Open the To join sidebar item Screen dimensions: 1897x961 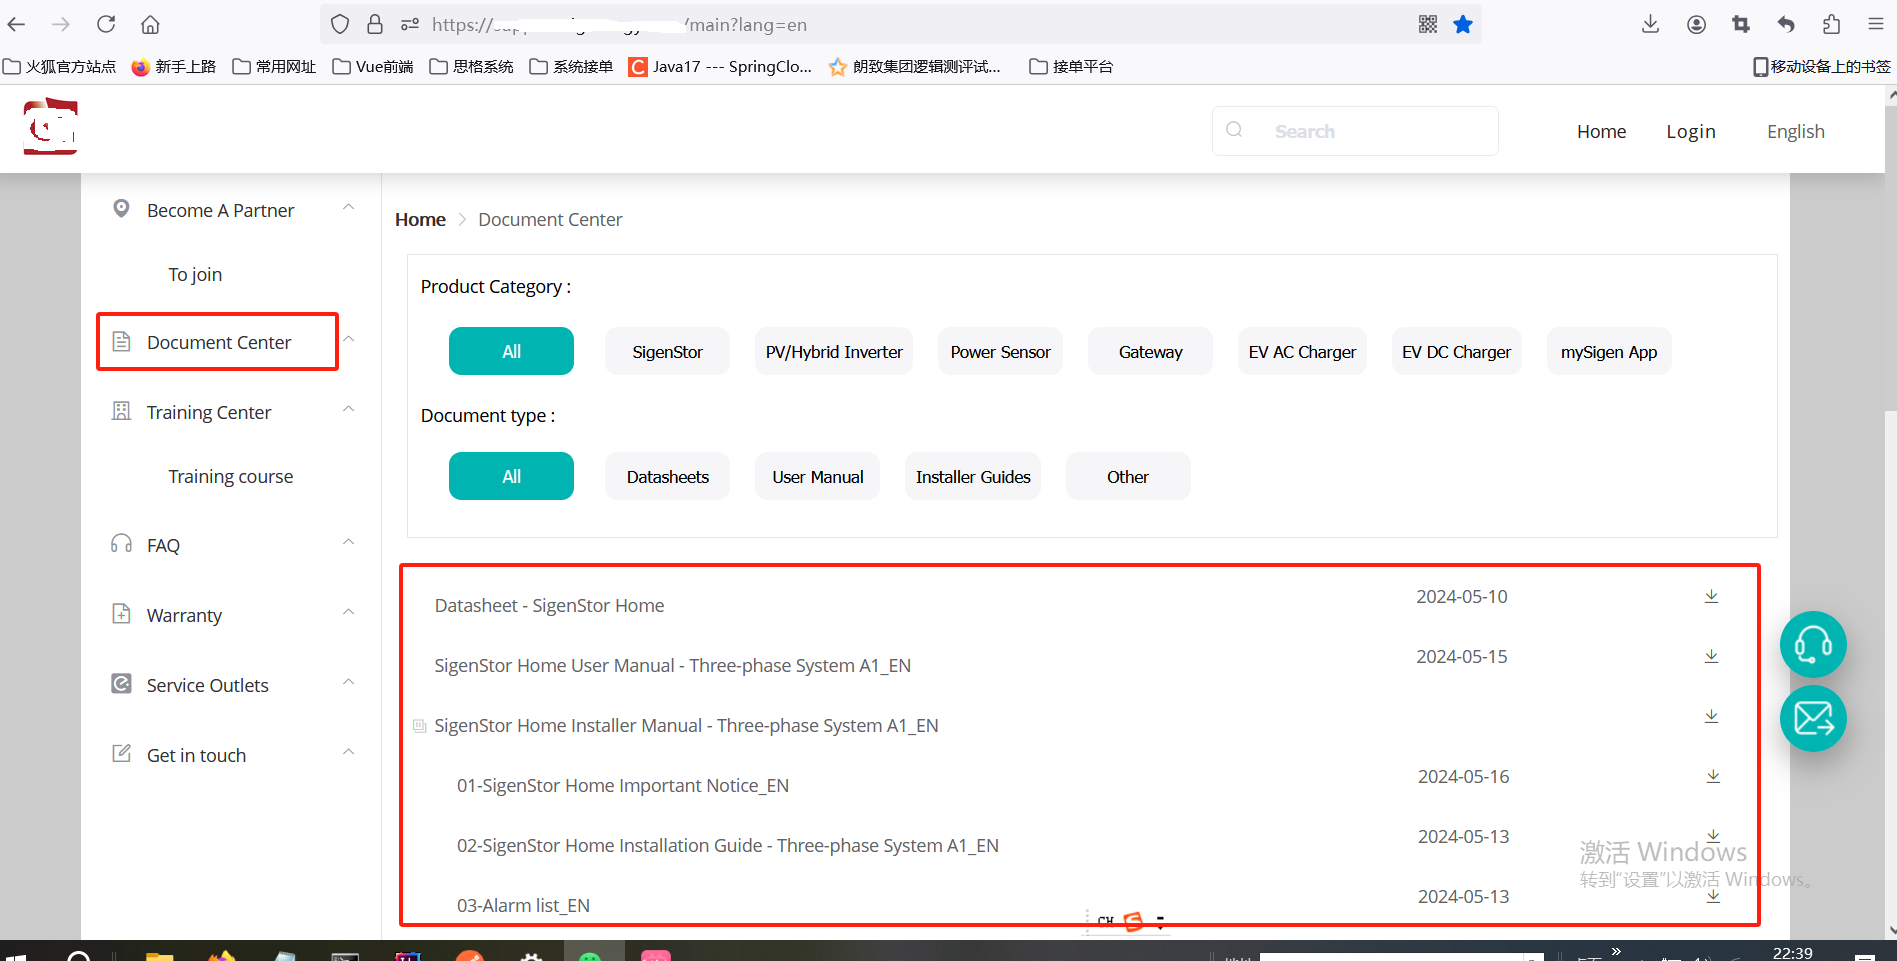coord(195,274)
